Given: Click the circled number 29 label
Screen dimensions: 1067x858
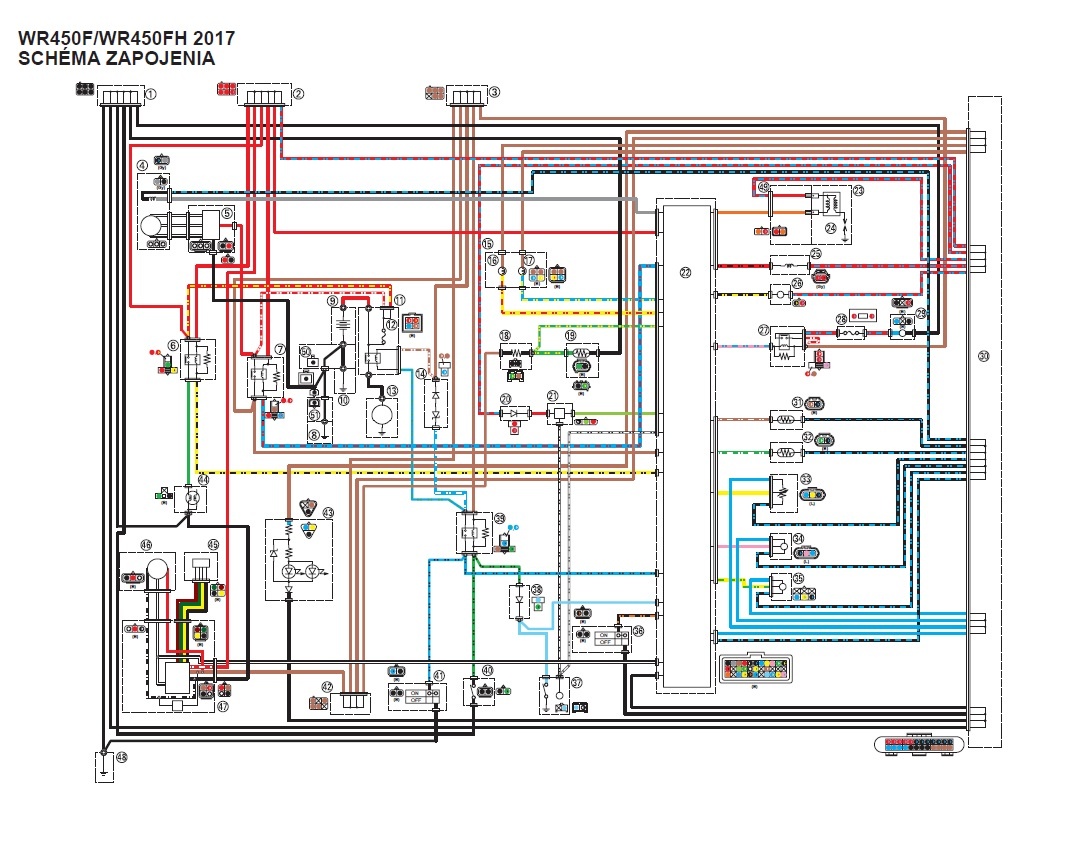Looking at the screenshot, I should [921, 314].
